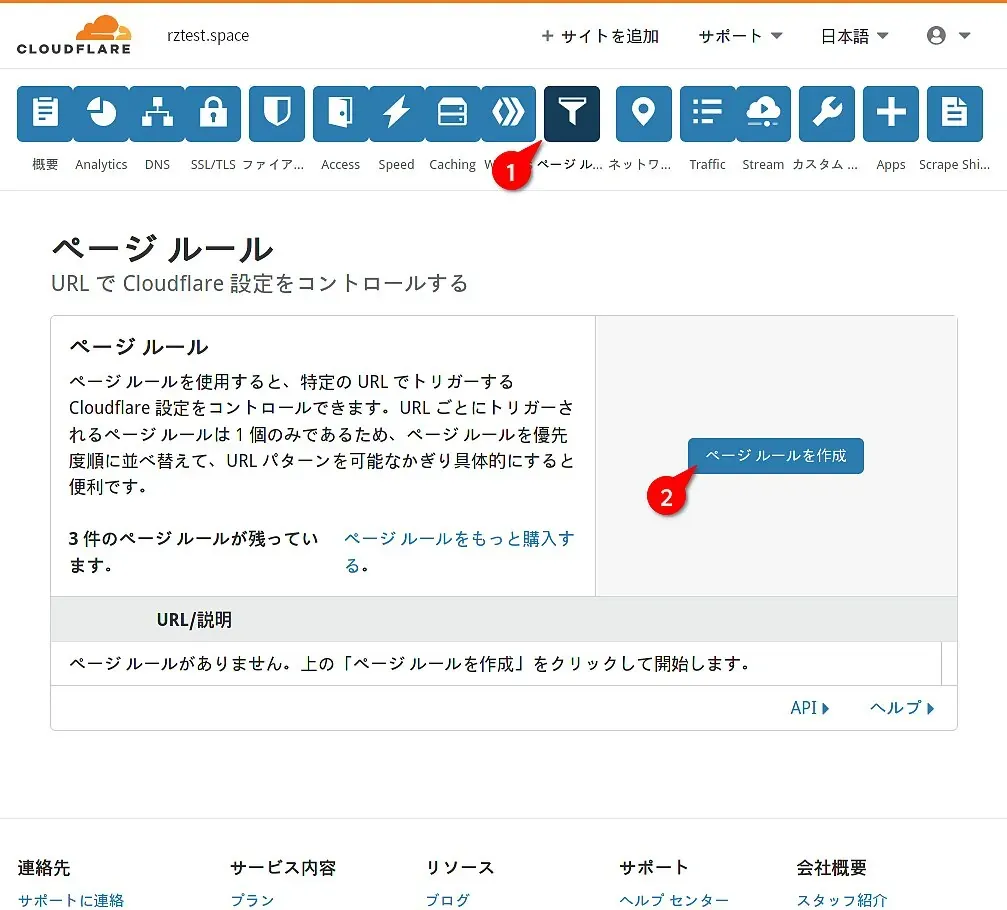This screenshot has height=910, width=1007.
Task: Open the Apps plus icon
Action: coord(890,114)
